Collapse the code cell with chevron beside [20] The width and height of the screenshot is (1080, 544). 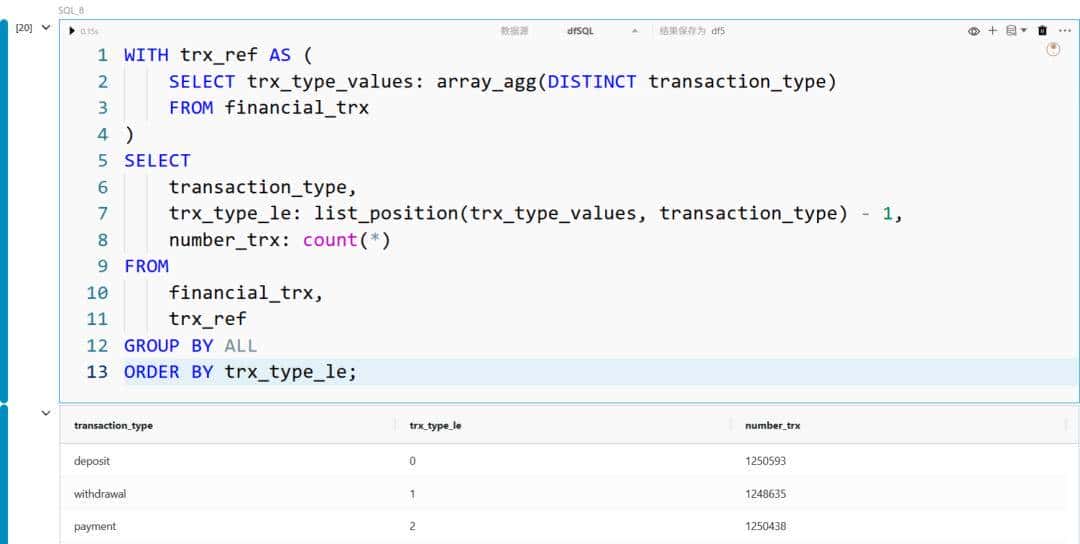[45, 28]
